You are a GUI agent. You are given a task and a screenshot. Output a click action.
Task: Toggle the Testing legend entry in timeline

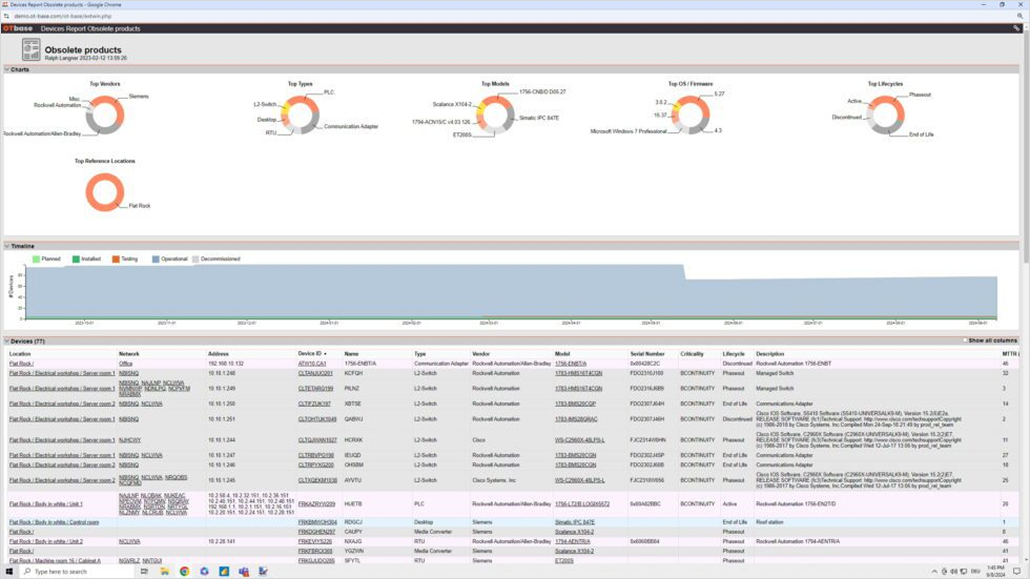click(x=125, y=259)
